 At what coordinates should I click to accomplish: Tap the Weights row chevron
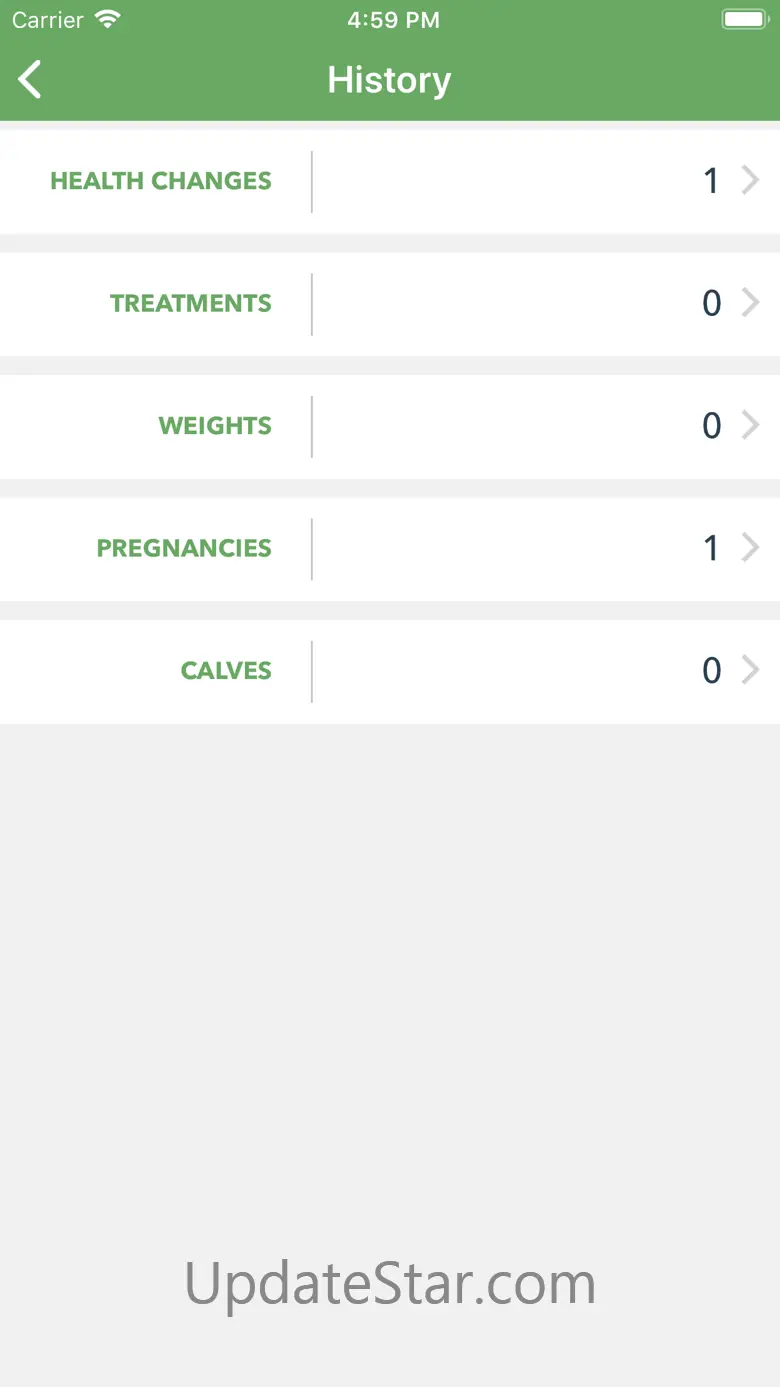coord(750,426)
